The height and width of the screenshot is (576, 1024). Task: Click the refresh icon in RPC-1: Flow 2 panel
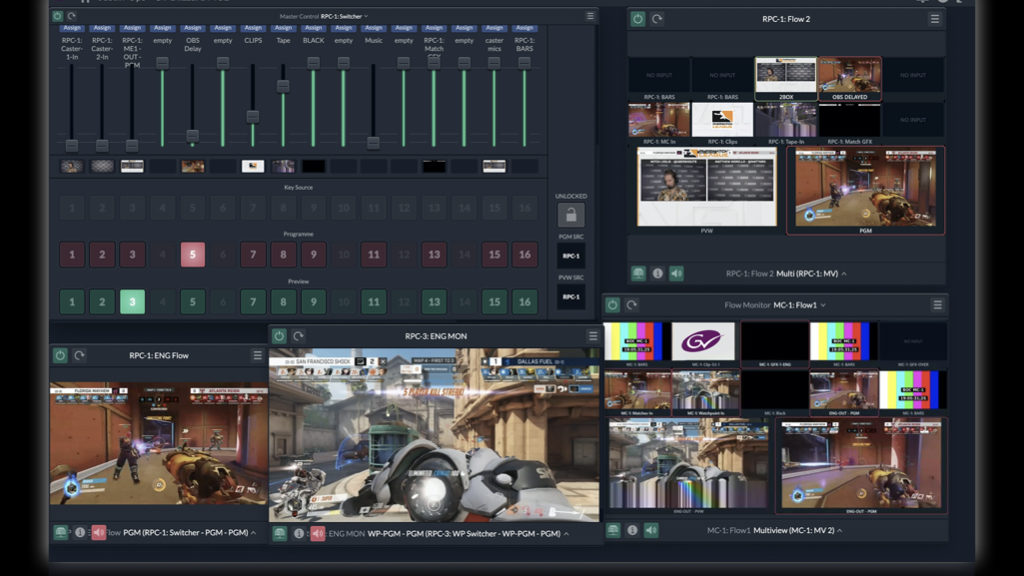[x=657, y=19]
